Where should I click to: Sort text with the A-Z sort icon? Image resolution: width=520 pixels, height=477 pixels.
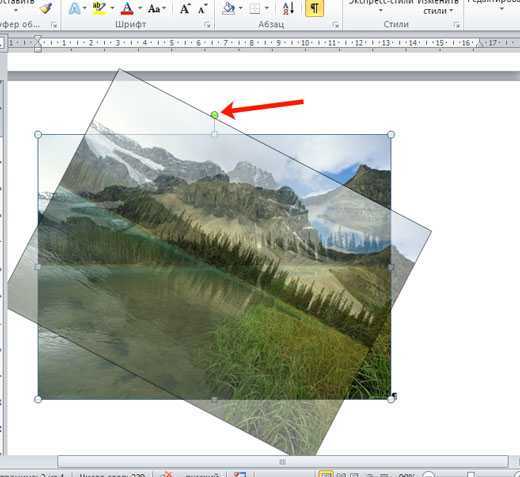(x=288, y=8)
